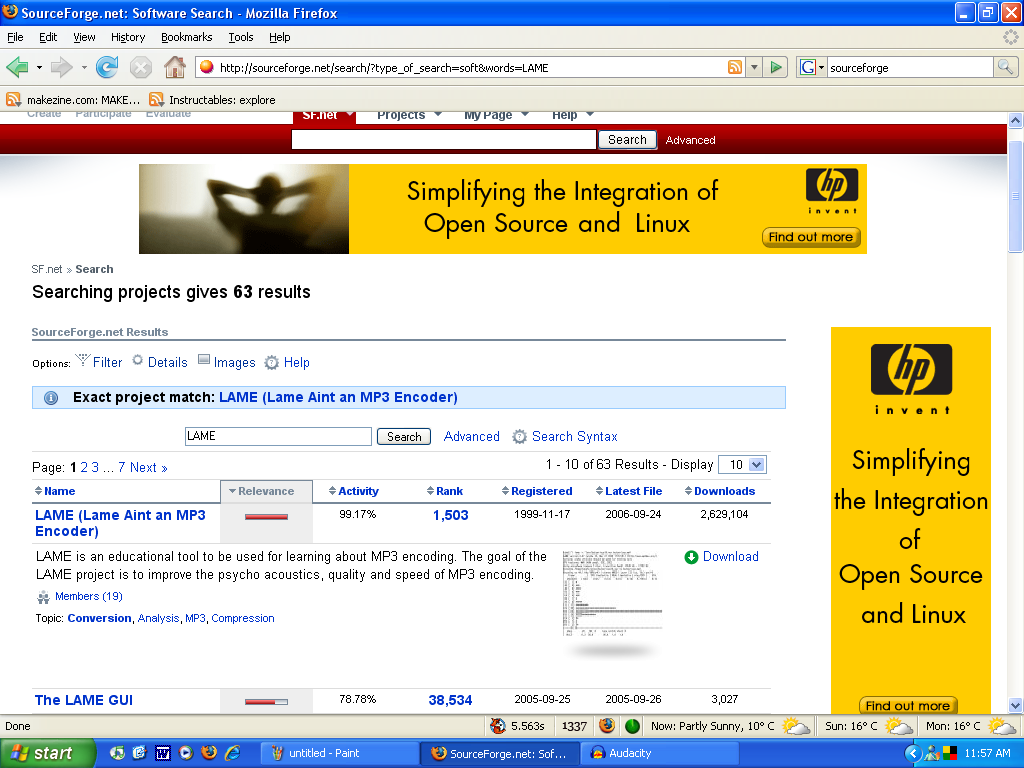Click the Start button
This screenshot has width=1024, height=768.
click(x=47, y=753)
